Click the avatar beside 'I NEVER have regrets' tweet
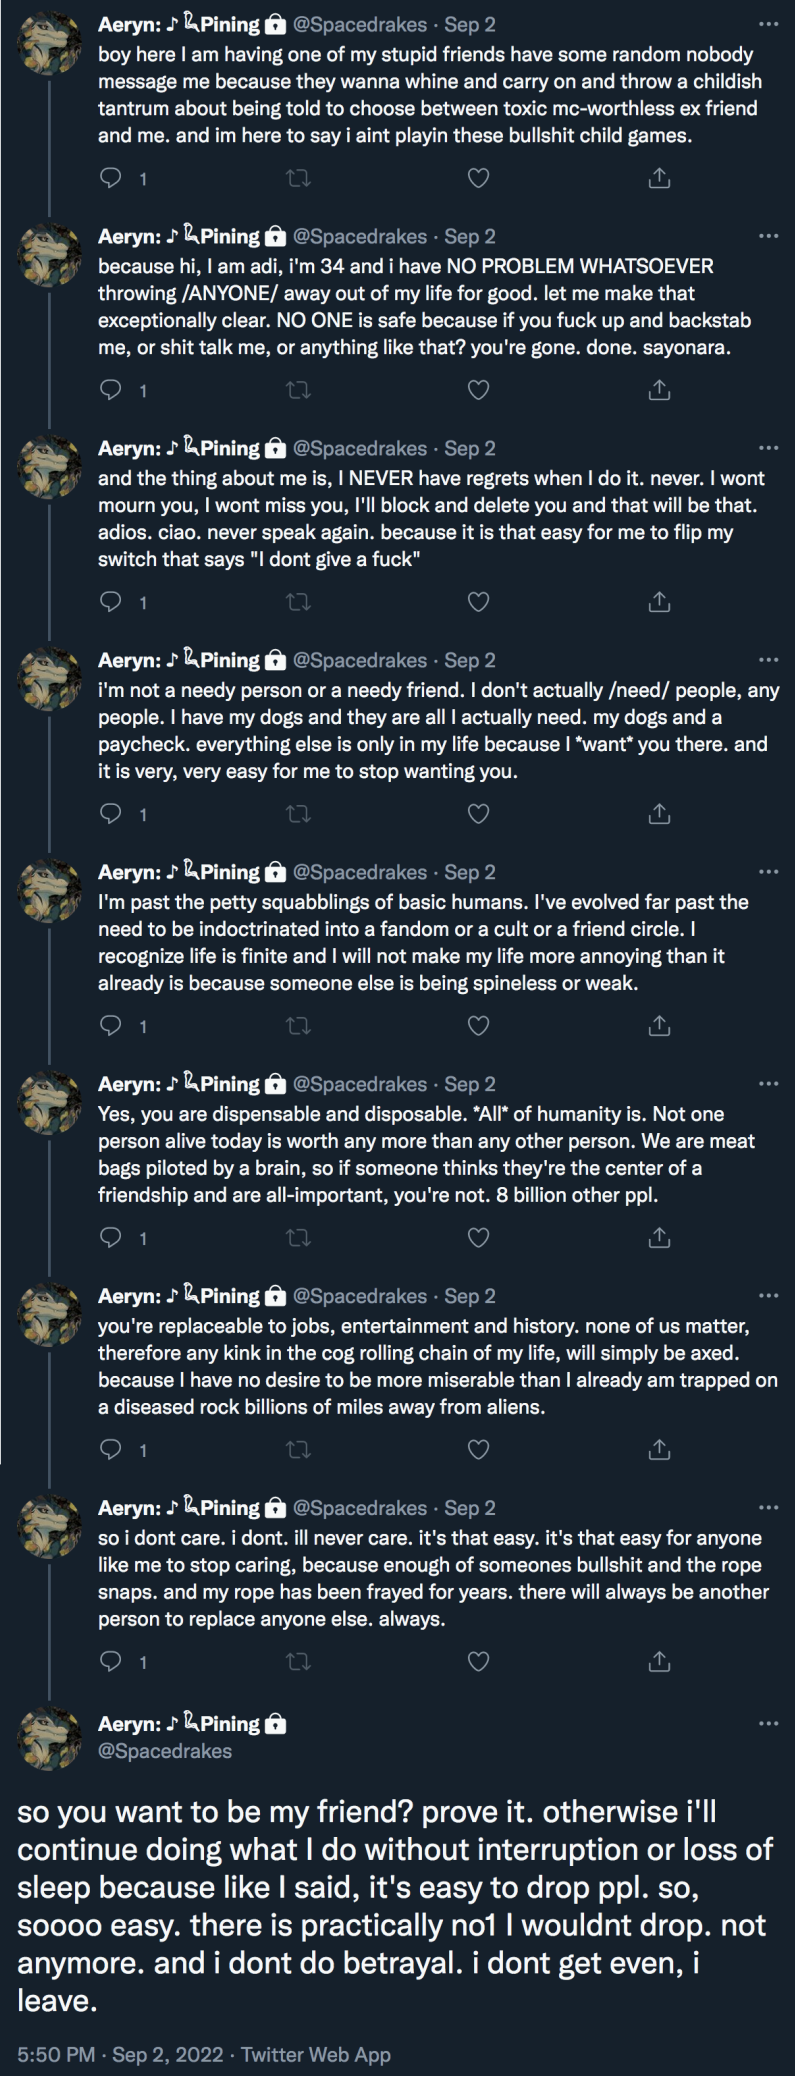 tap(50, 464)
